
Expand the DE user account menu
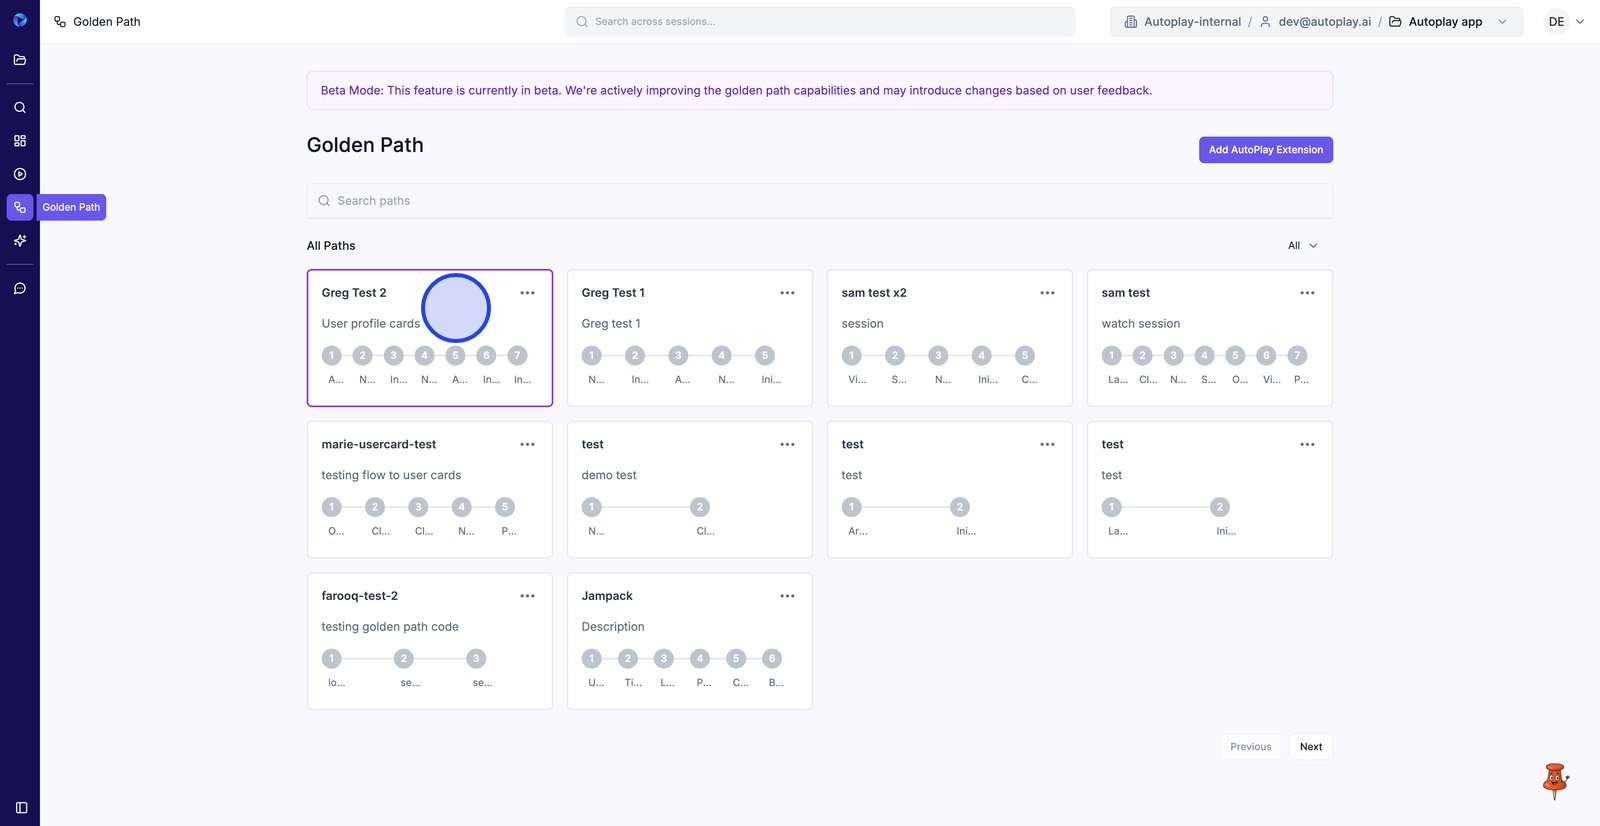1565,22
